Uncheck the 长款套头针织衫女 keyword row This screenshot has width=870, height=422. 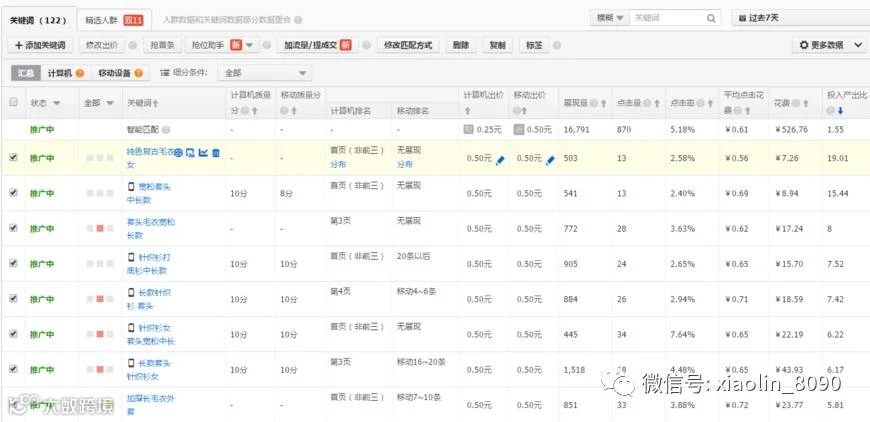[14, 369]
